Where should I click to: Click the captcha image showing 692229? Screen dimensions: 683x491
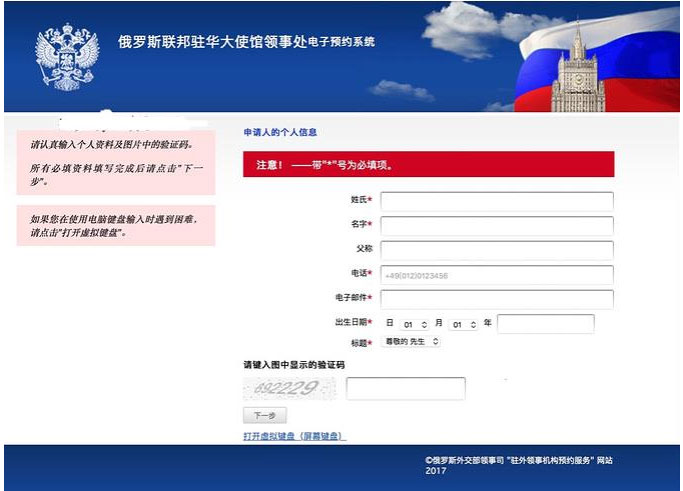coord(286,388)
